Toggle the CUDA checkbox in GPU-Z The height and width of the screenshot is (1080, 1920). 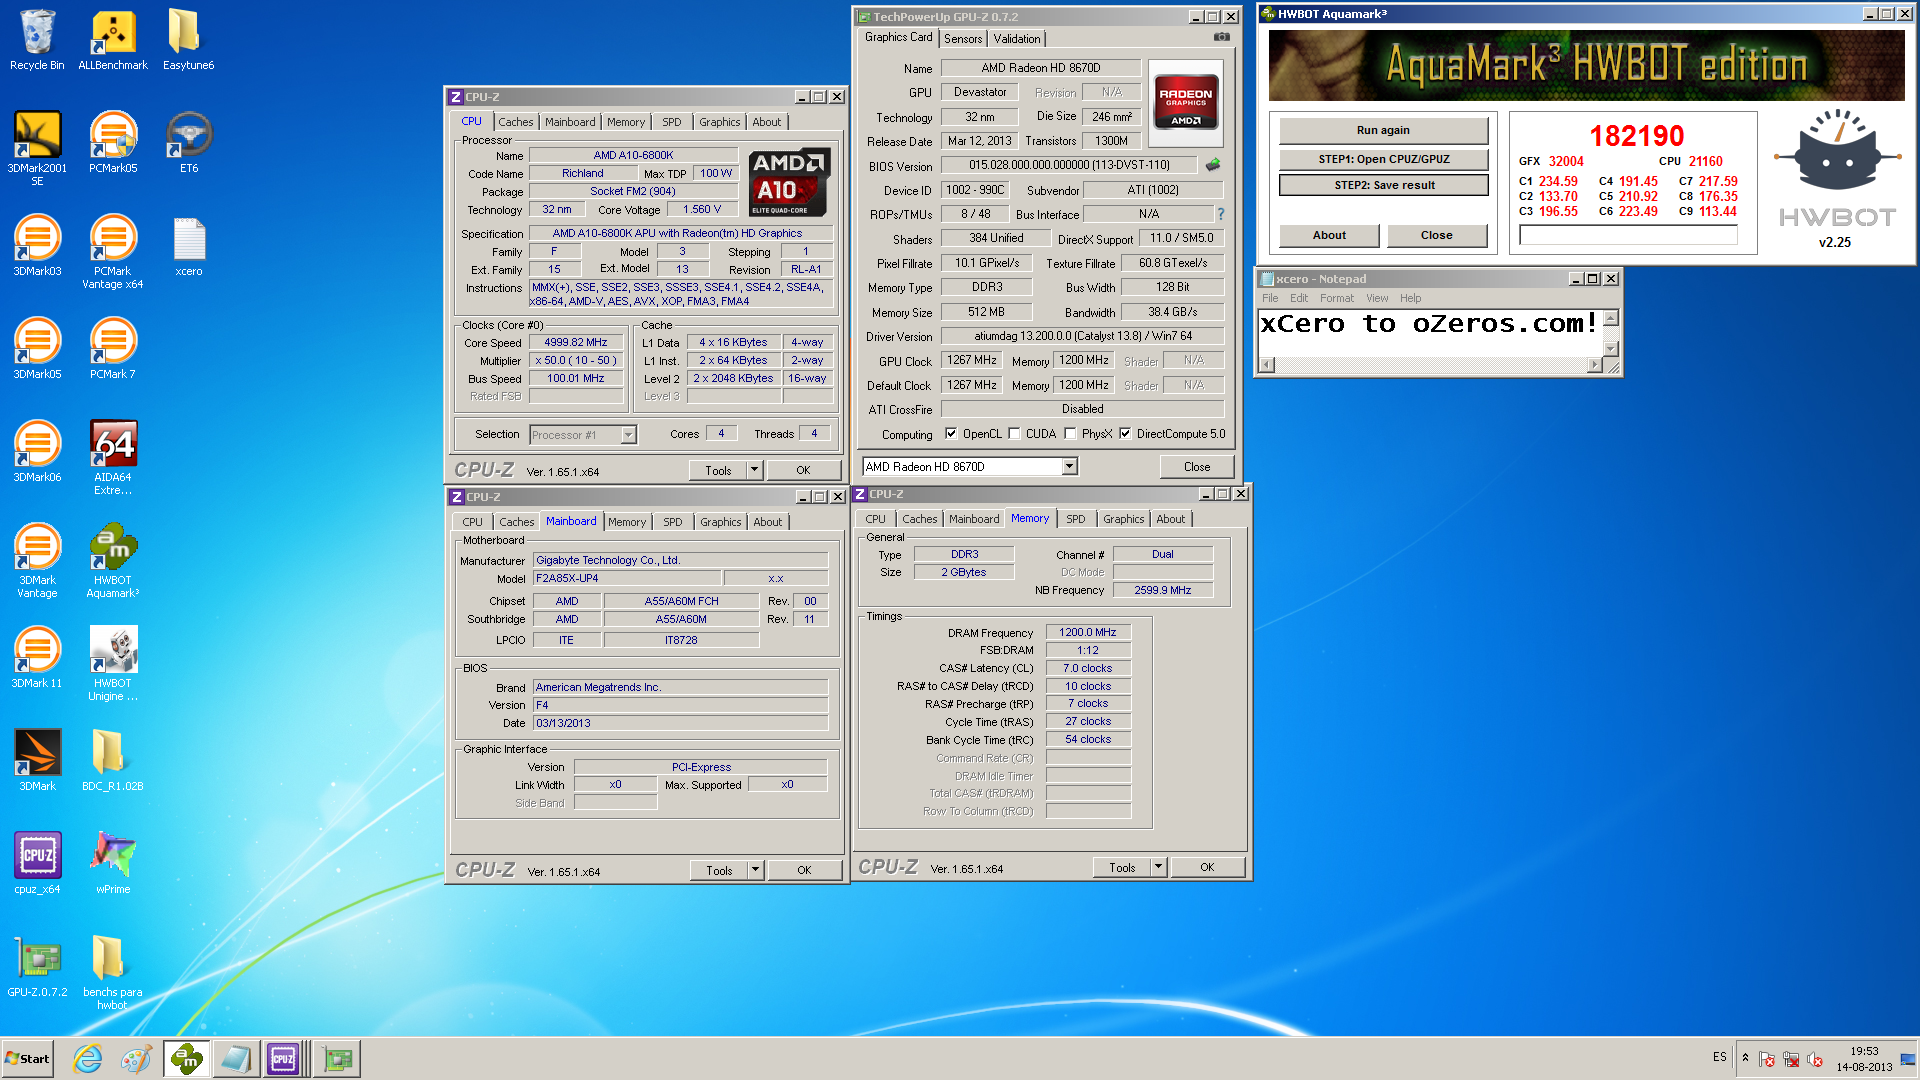(x=1015, y=434)
